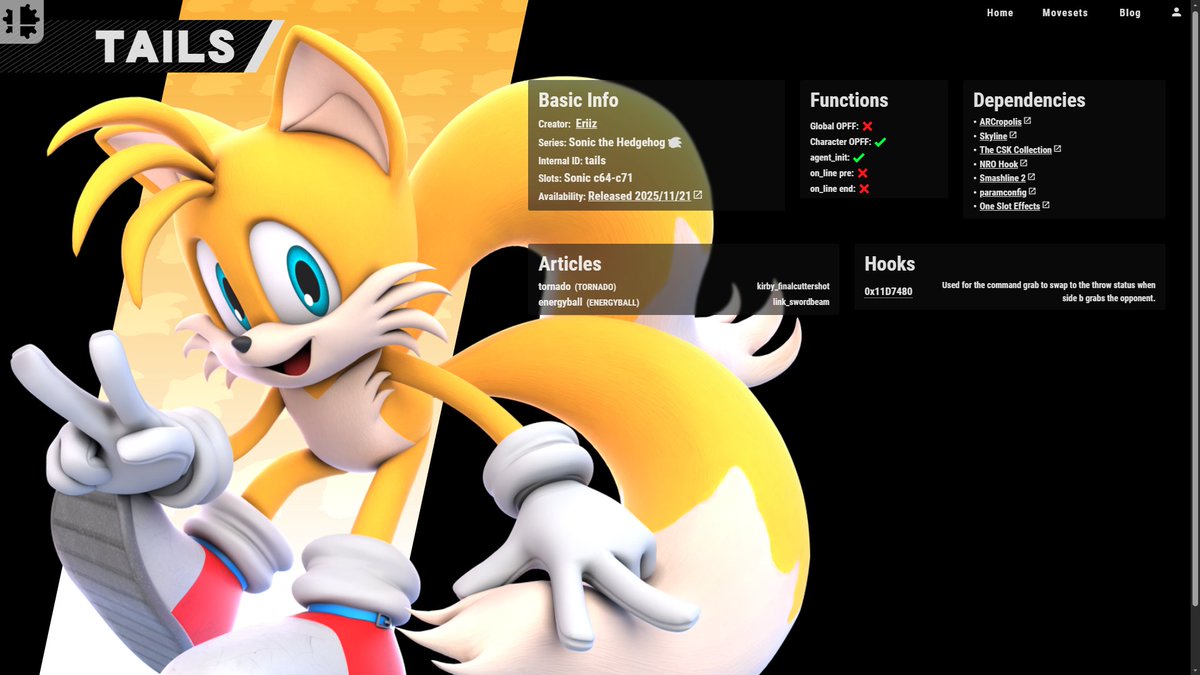Click external-link icon next to Skyline
The width and height of the screenshot is (1200, 675).
[x=1013, y=135]
